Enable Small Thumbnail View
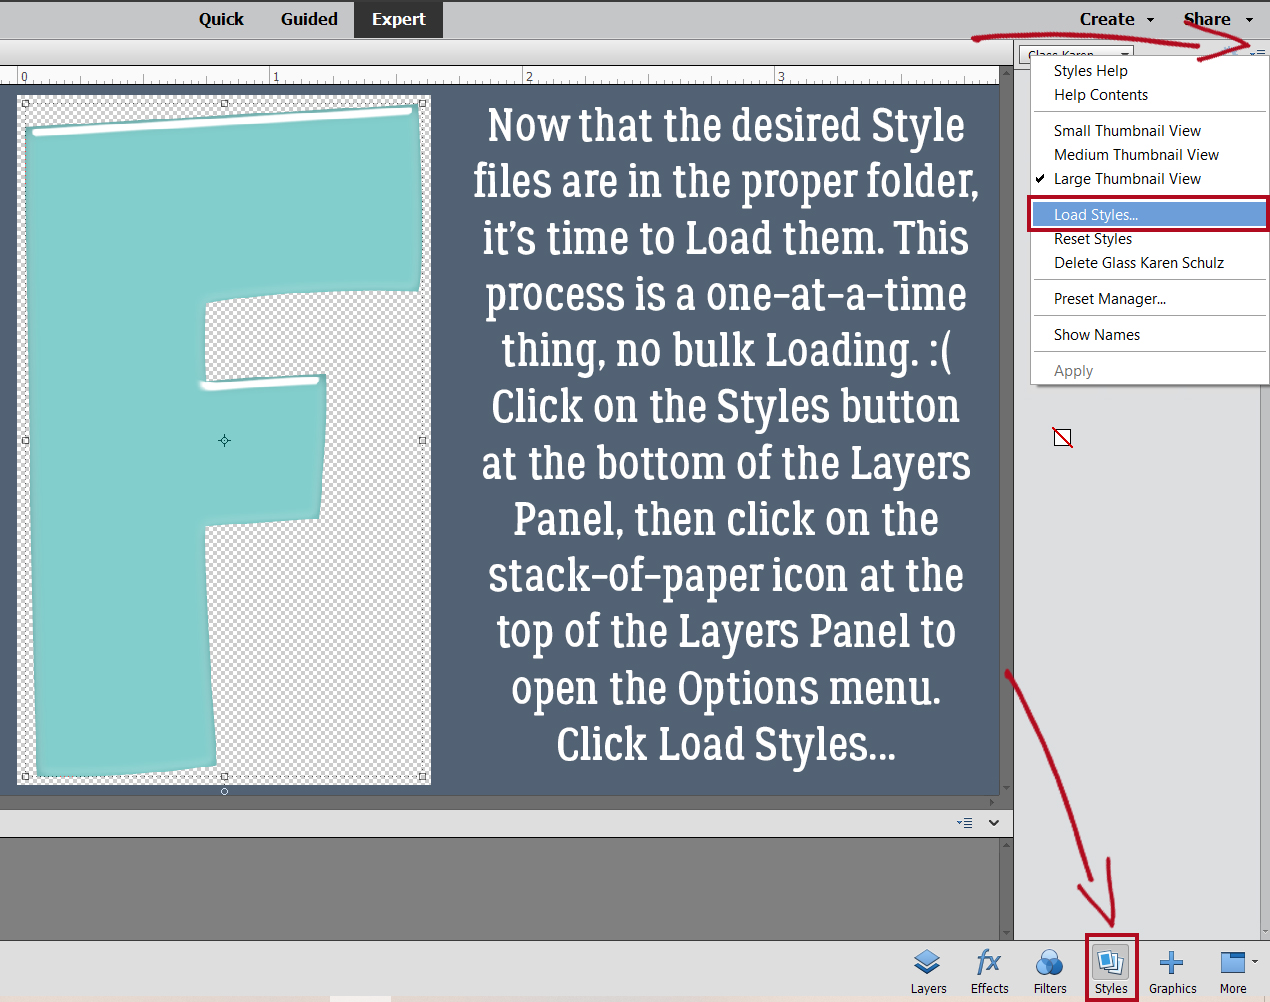 click(1127, 130)
